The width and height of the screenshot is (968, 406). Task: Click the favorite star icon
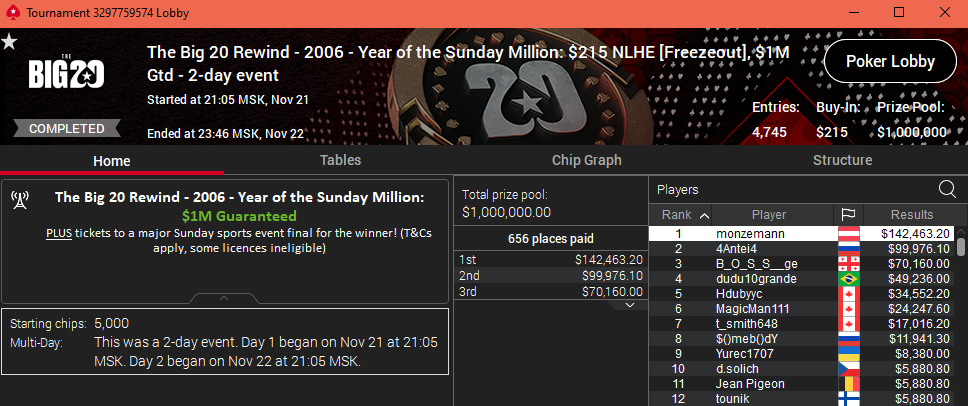9,41
